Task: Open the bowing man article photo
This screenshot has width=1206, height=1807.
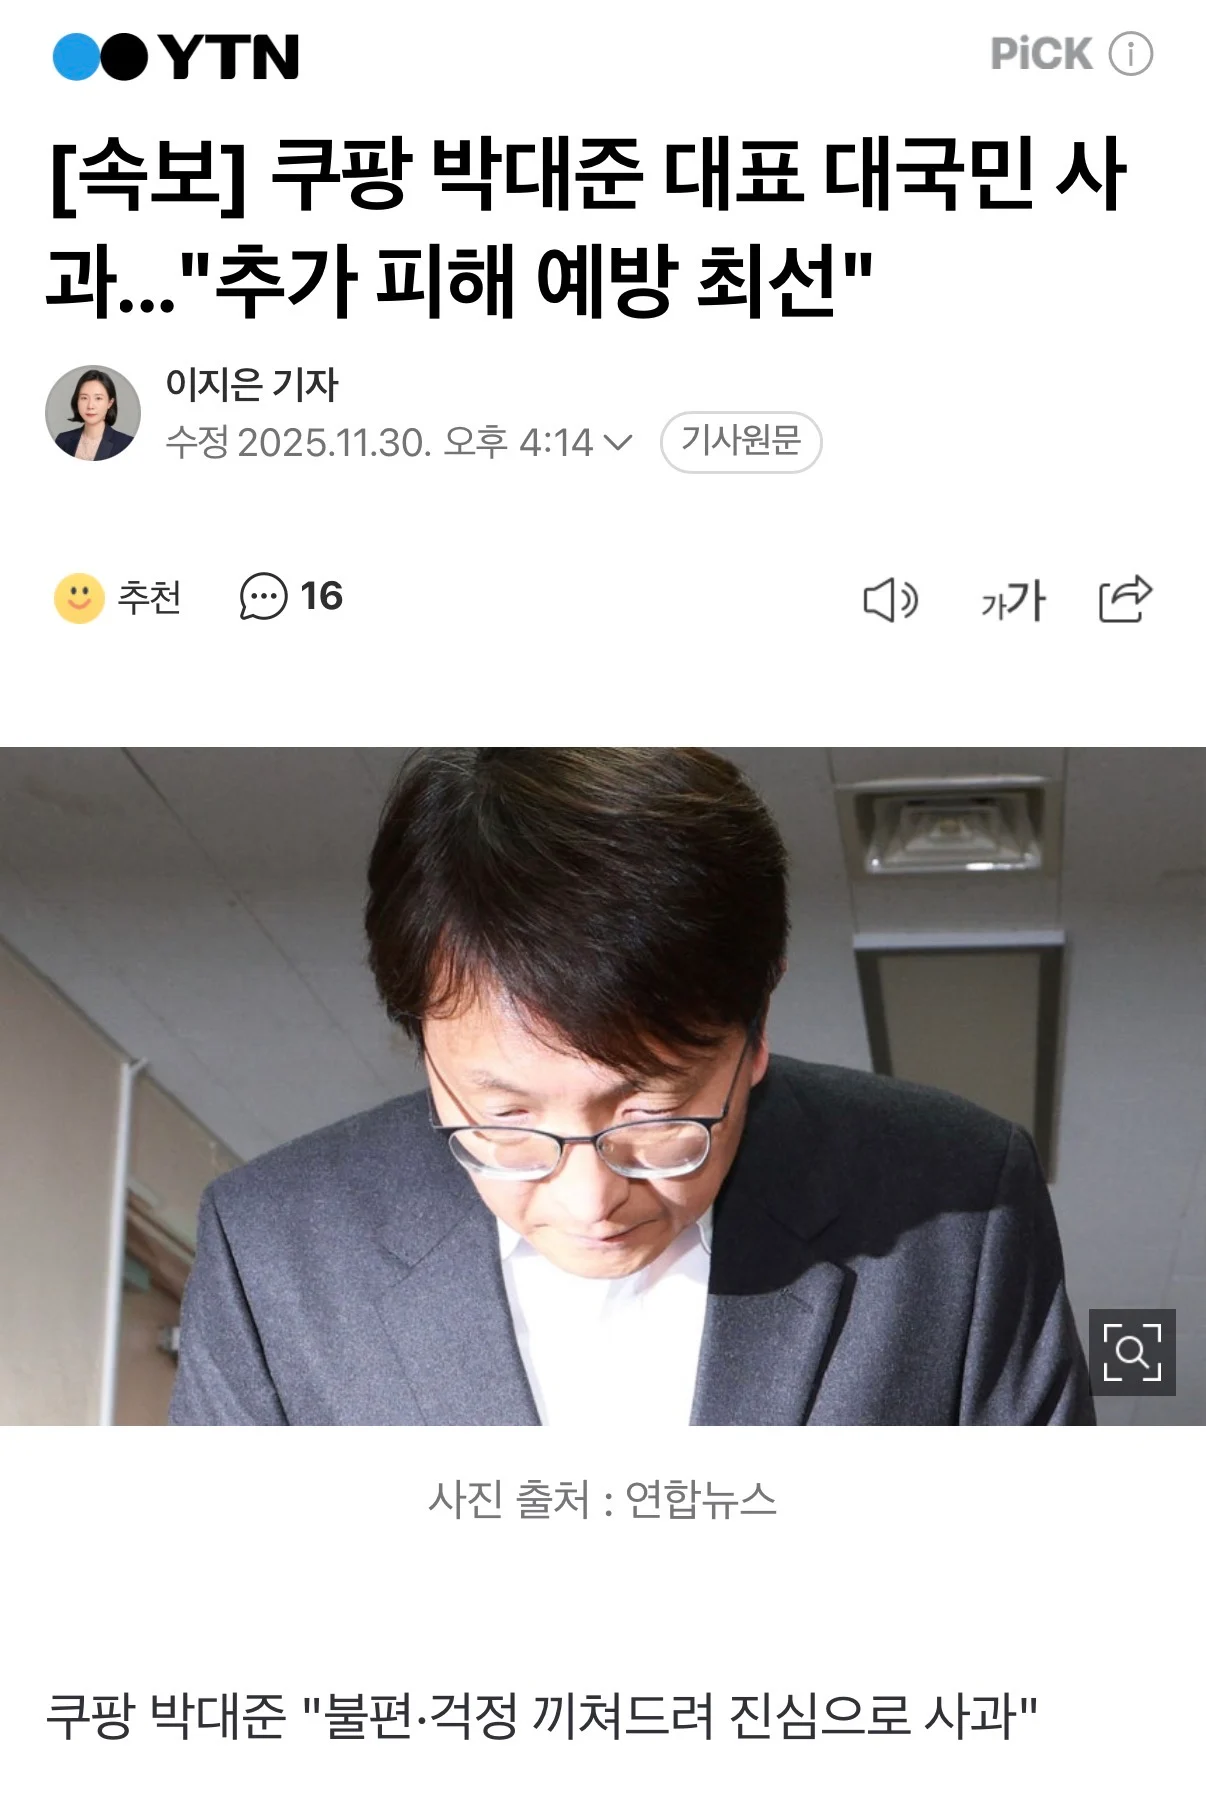Action: click(x=603, y=1086)
